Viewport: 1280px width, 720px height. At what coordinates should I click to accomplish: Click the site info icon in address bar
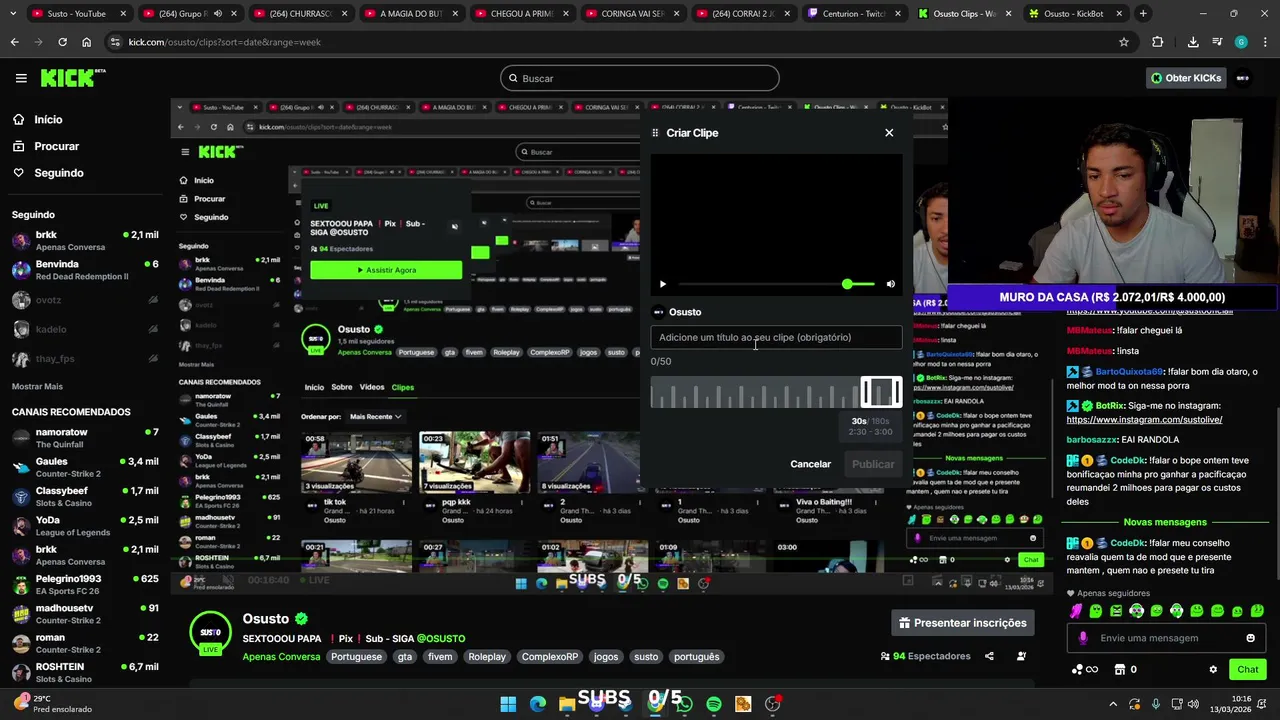[x=116, y=42]
